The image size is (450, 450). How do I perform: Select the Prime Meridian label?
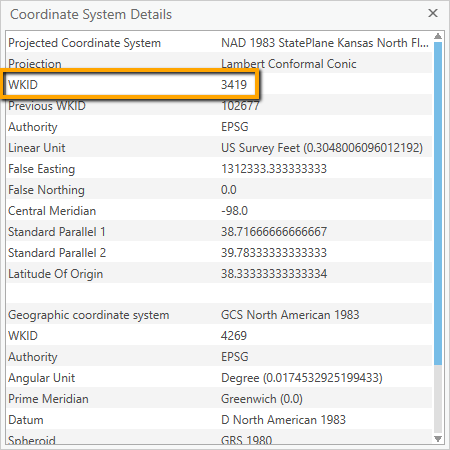pos(48,399)
